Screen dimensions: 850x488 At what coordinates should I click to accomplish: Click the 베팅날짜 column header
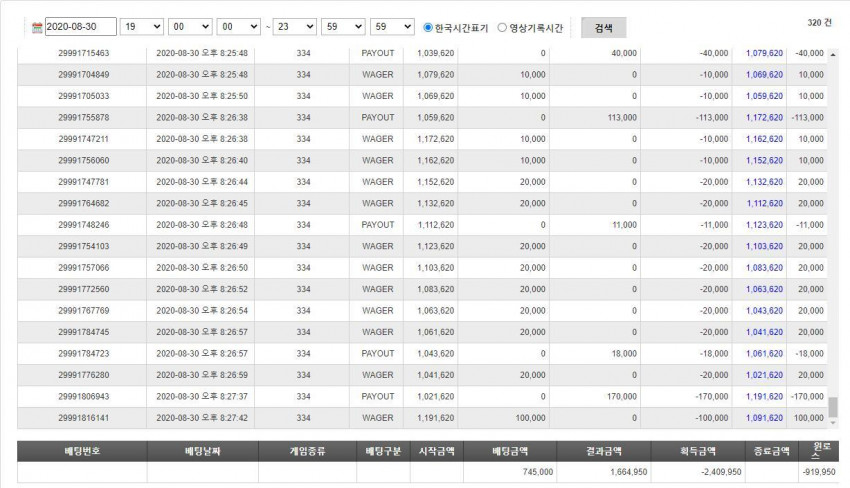pos(203,451)
